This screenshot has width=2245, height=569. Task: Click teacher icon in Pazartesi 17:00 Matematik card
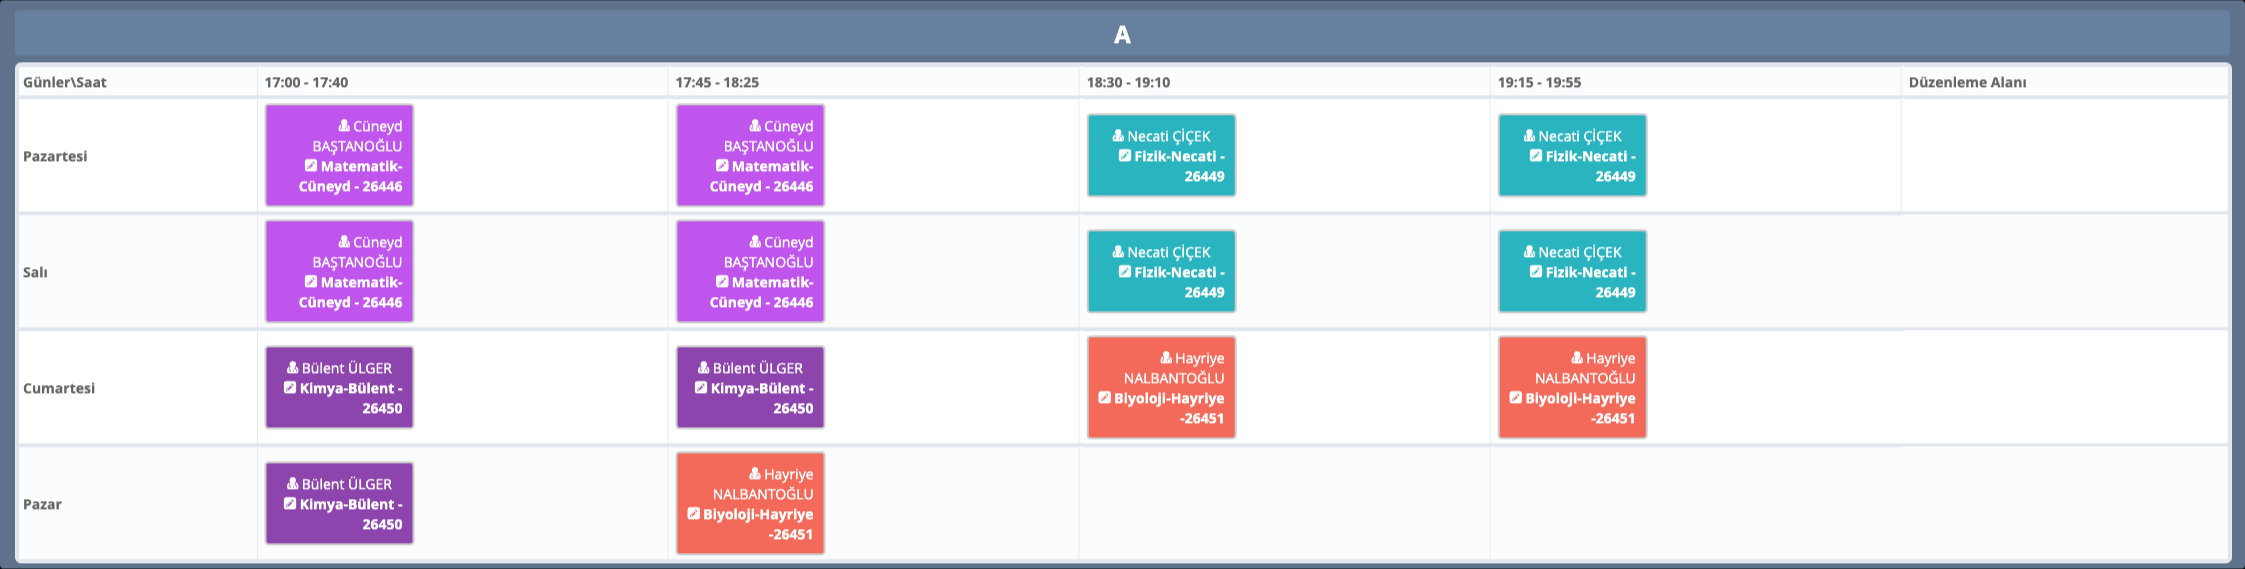[344, 126]
